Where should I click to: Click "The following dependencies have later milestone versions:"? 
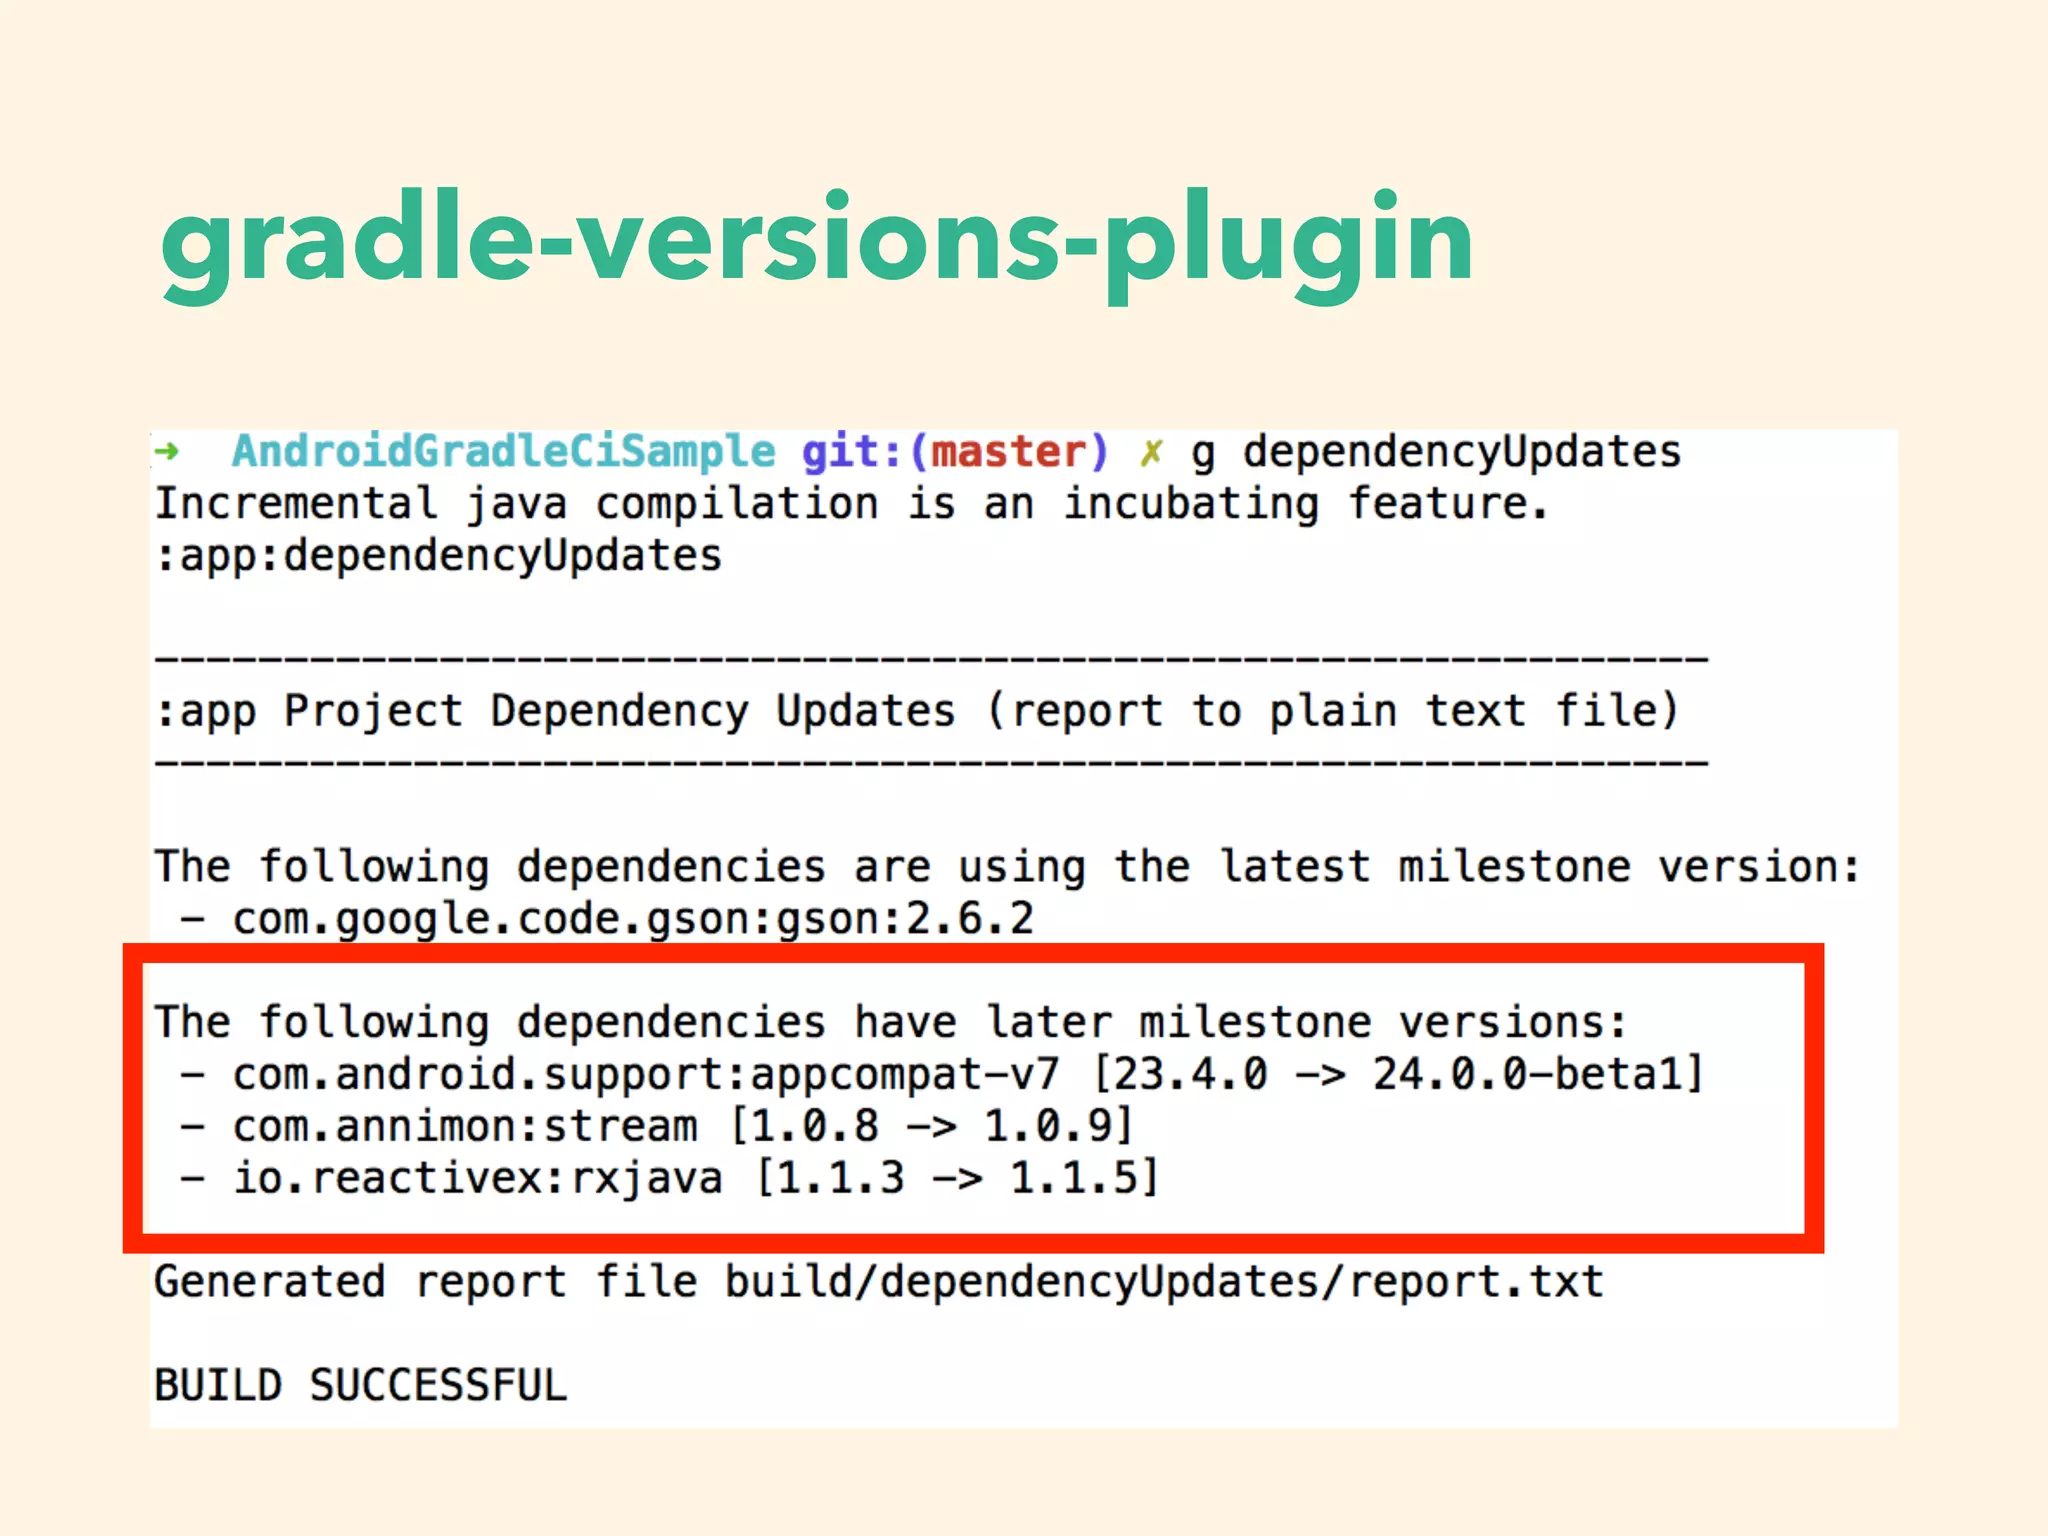pos(891,1022)
